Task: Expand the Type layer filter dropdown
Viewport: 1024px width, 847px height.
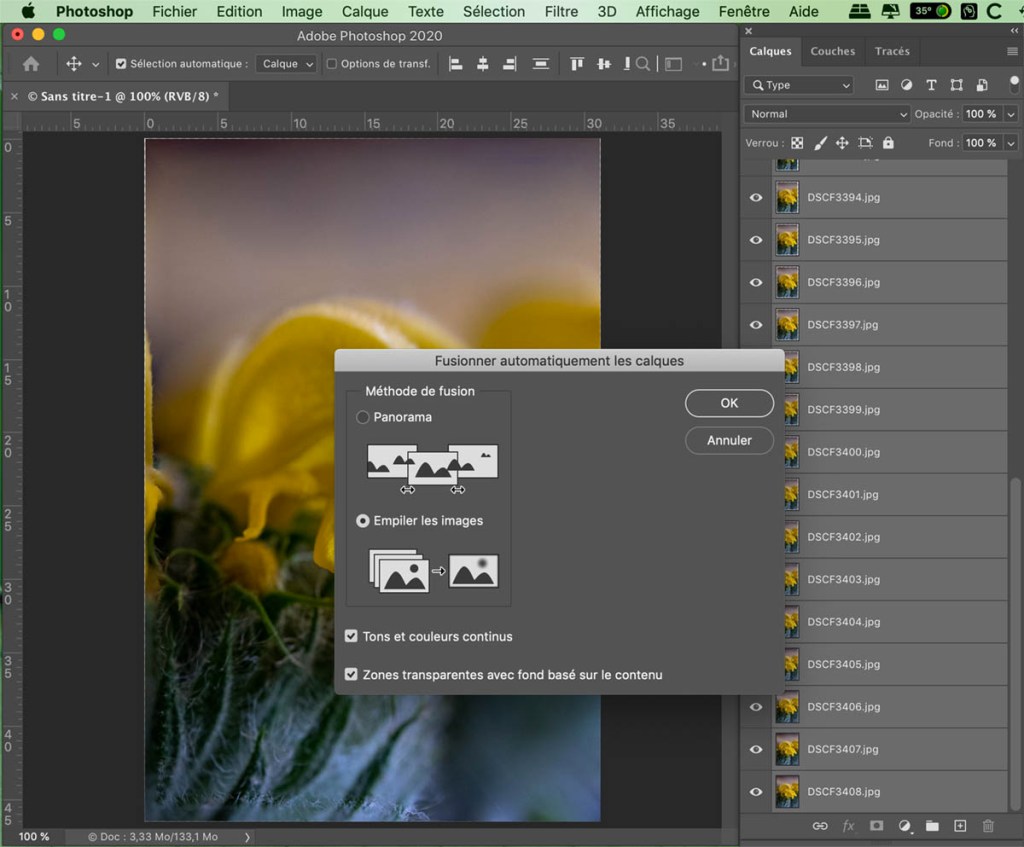Action: [799, 86]
